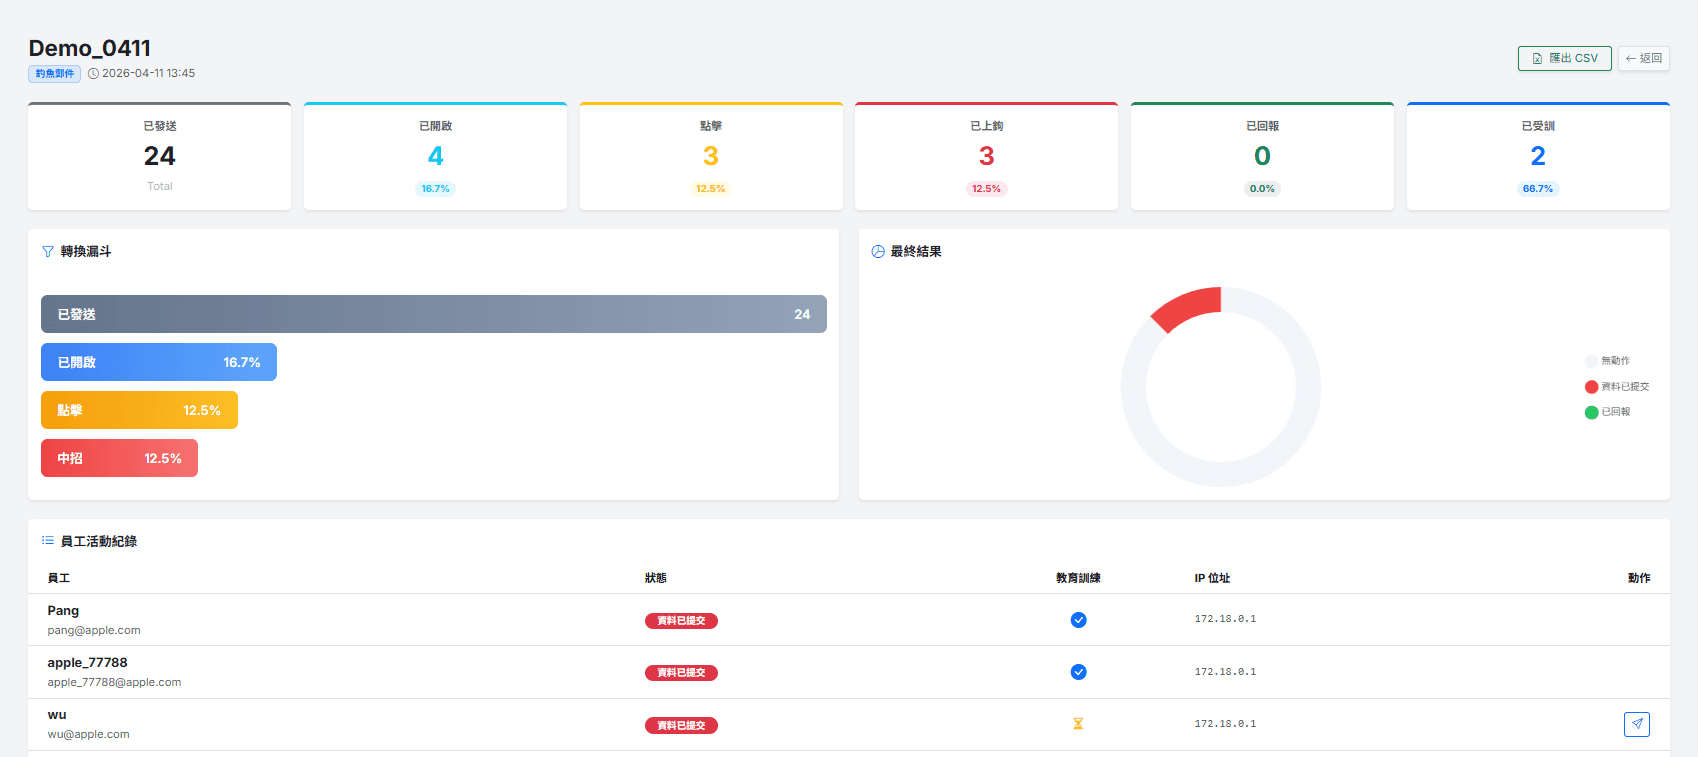This screenshot has width=1698, height=757.
Task: Click the 返回 back button
Action: pos(1644,58)
